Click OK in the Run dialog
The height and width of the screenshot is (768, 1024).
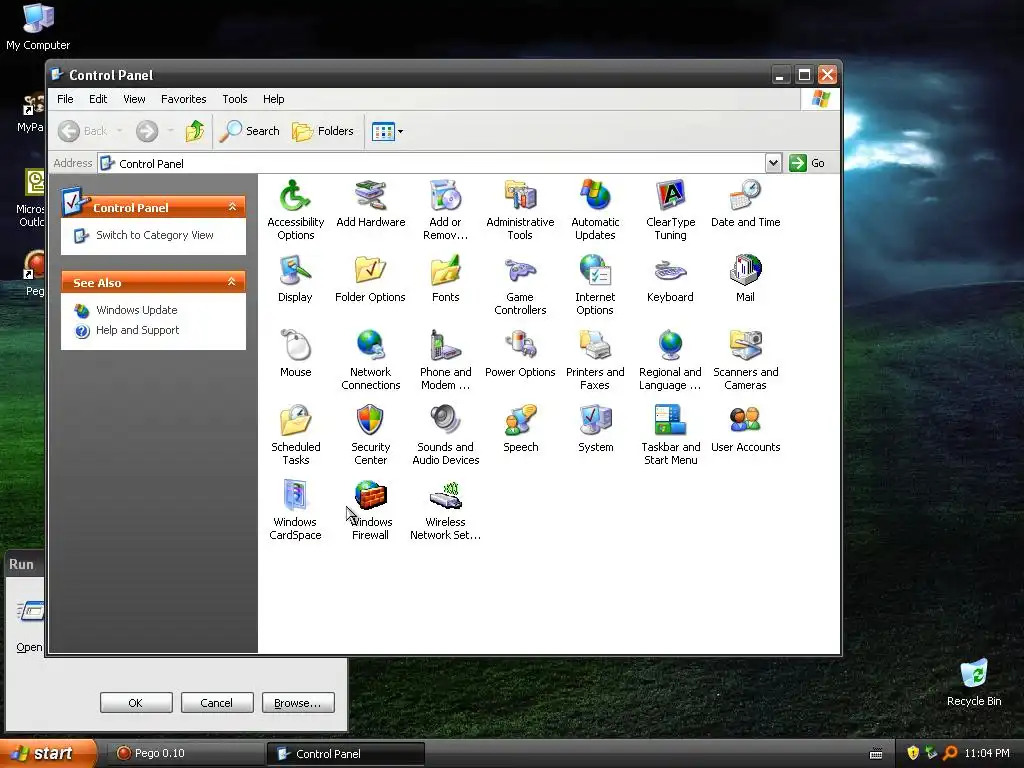136,703
